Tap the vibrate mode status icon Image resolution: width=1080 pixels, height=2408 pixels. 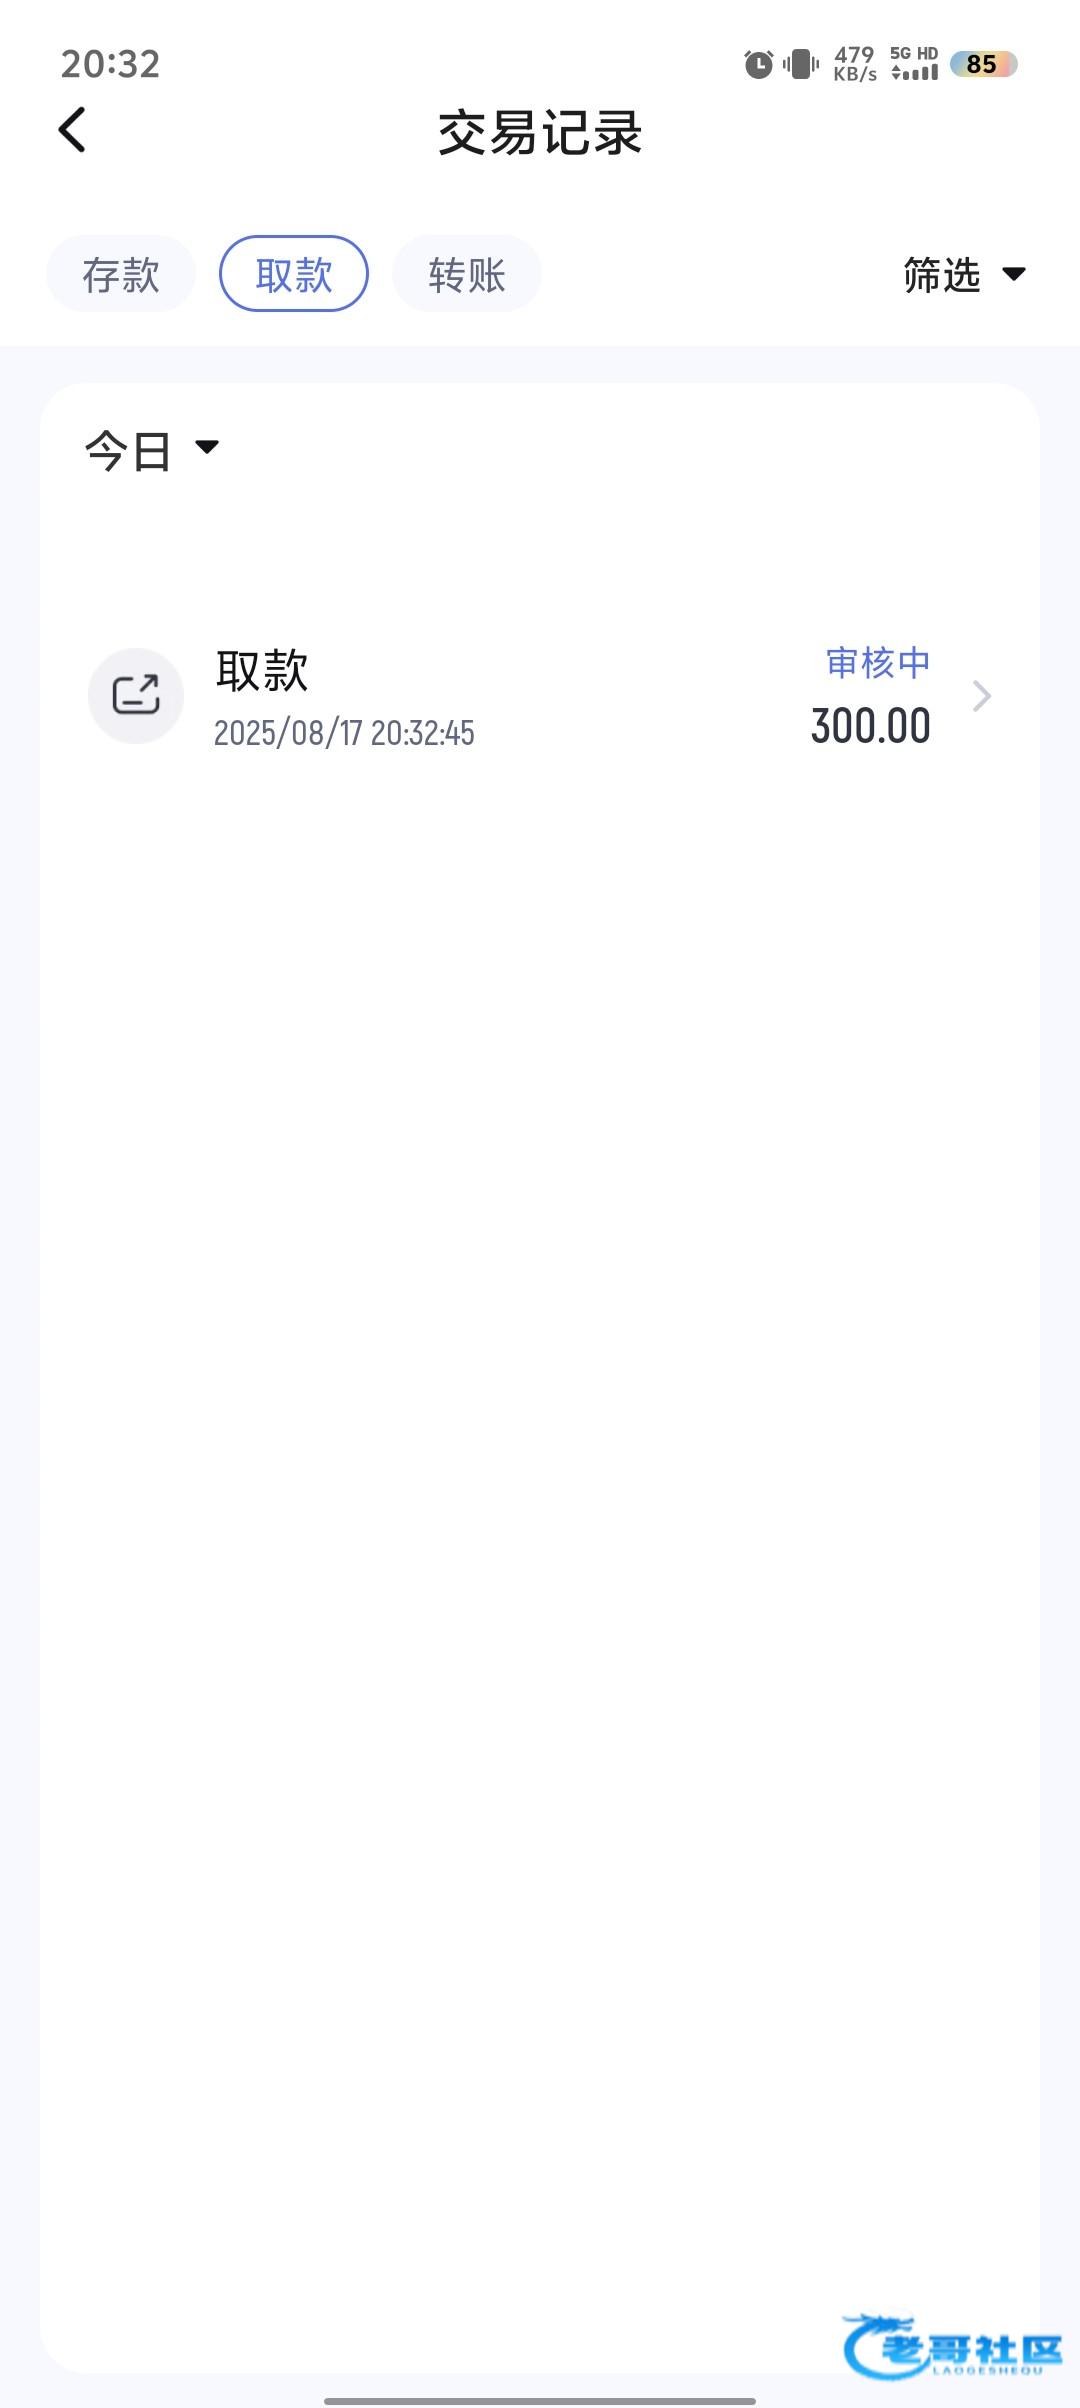tap(801, 65)
